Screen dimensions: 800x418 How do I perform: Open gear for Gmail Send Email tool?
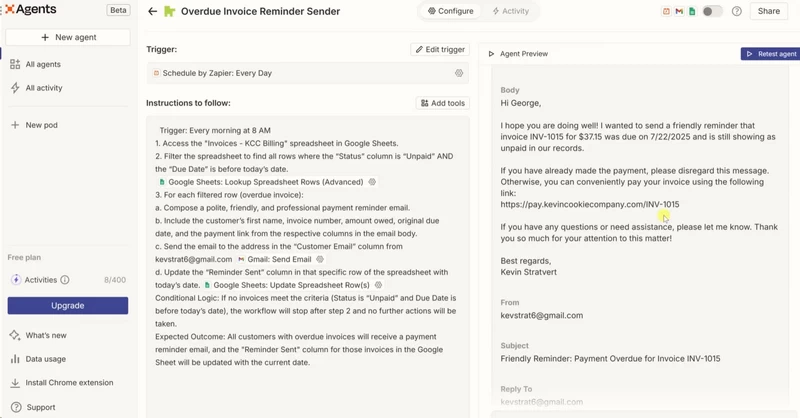pos(320,259)
